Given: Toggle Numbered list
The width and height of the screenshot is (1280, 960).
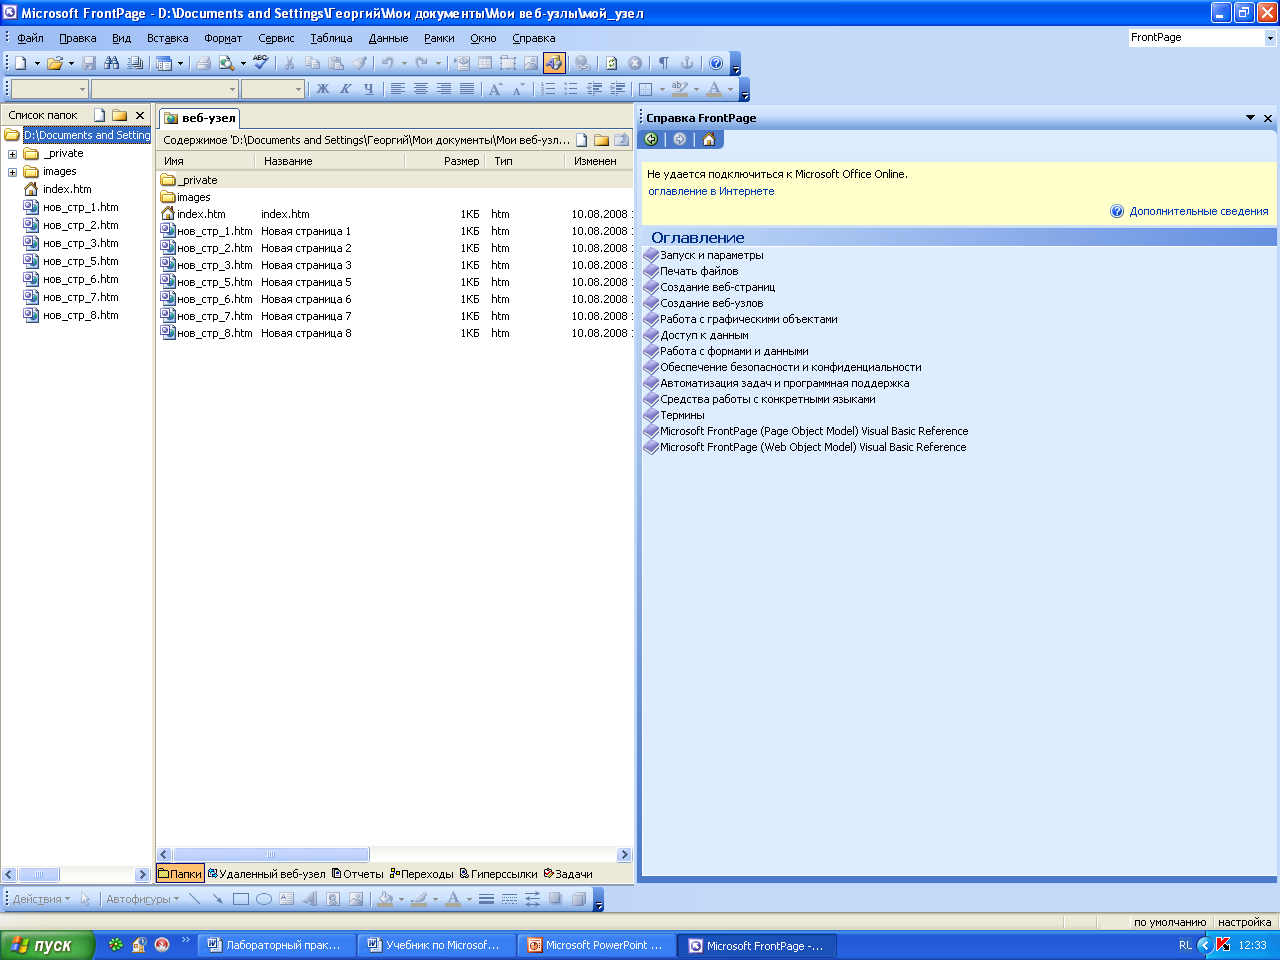Looking at the screenshot, I should pyautogui.click(x=548, y=89).
